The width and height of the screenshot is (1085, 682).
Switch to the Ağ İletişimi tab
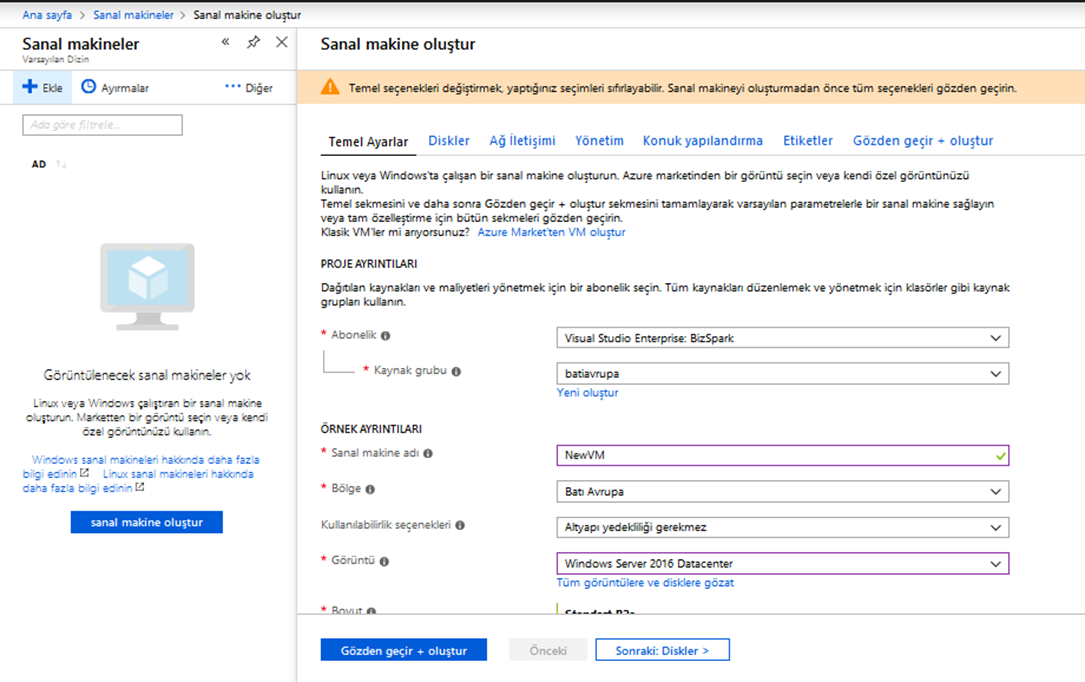tap(522, 140)
